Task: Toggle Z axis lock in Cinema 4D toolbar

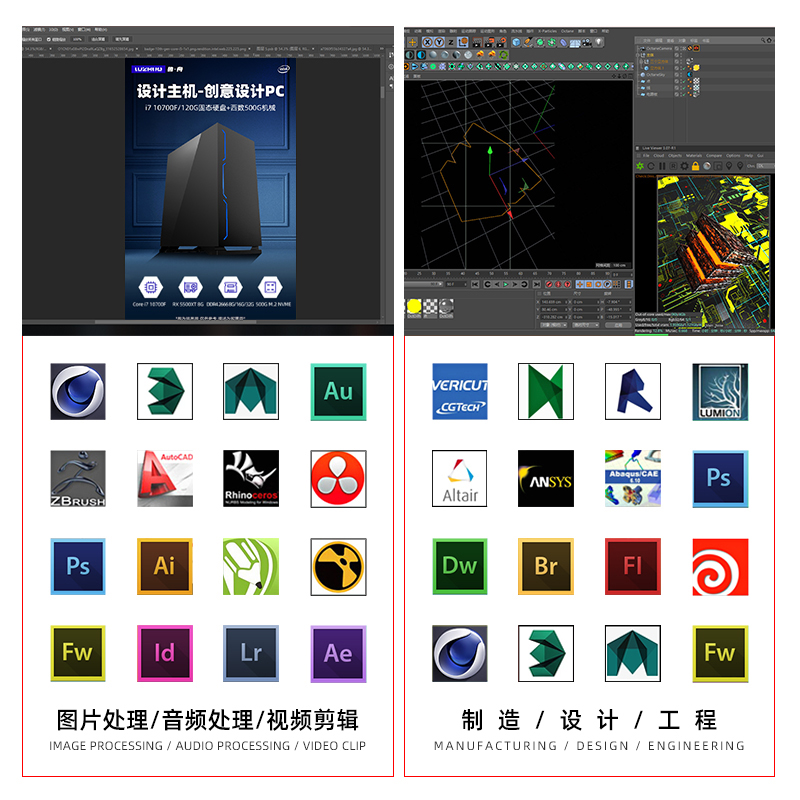Action: [x=451, y=42]
